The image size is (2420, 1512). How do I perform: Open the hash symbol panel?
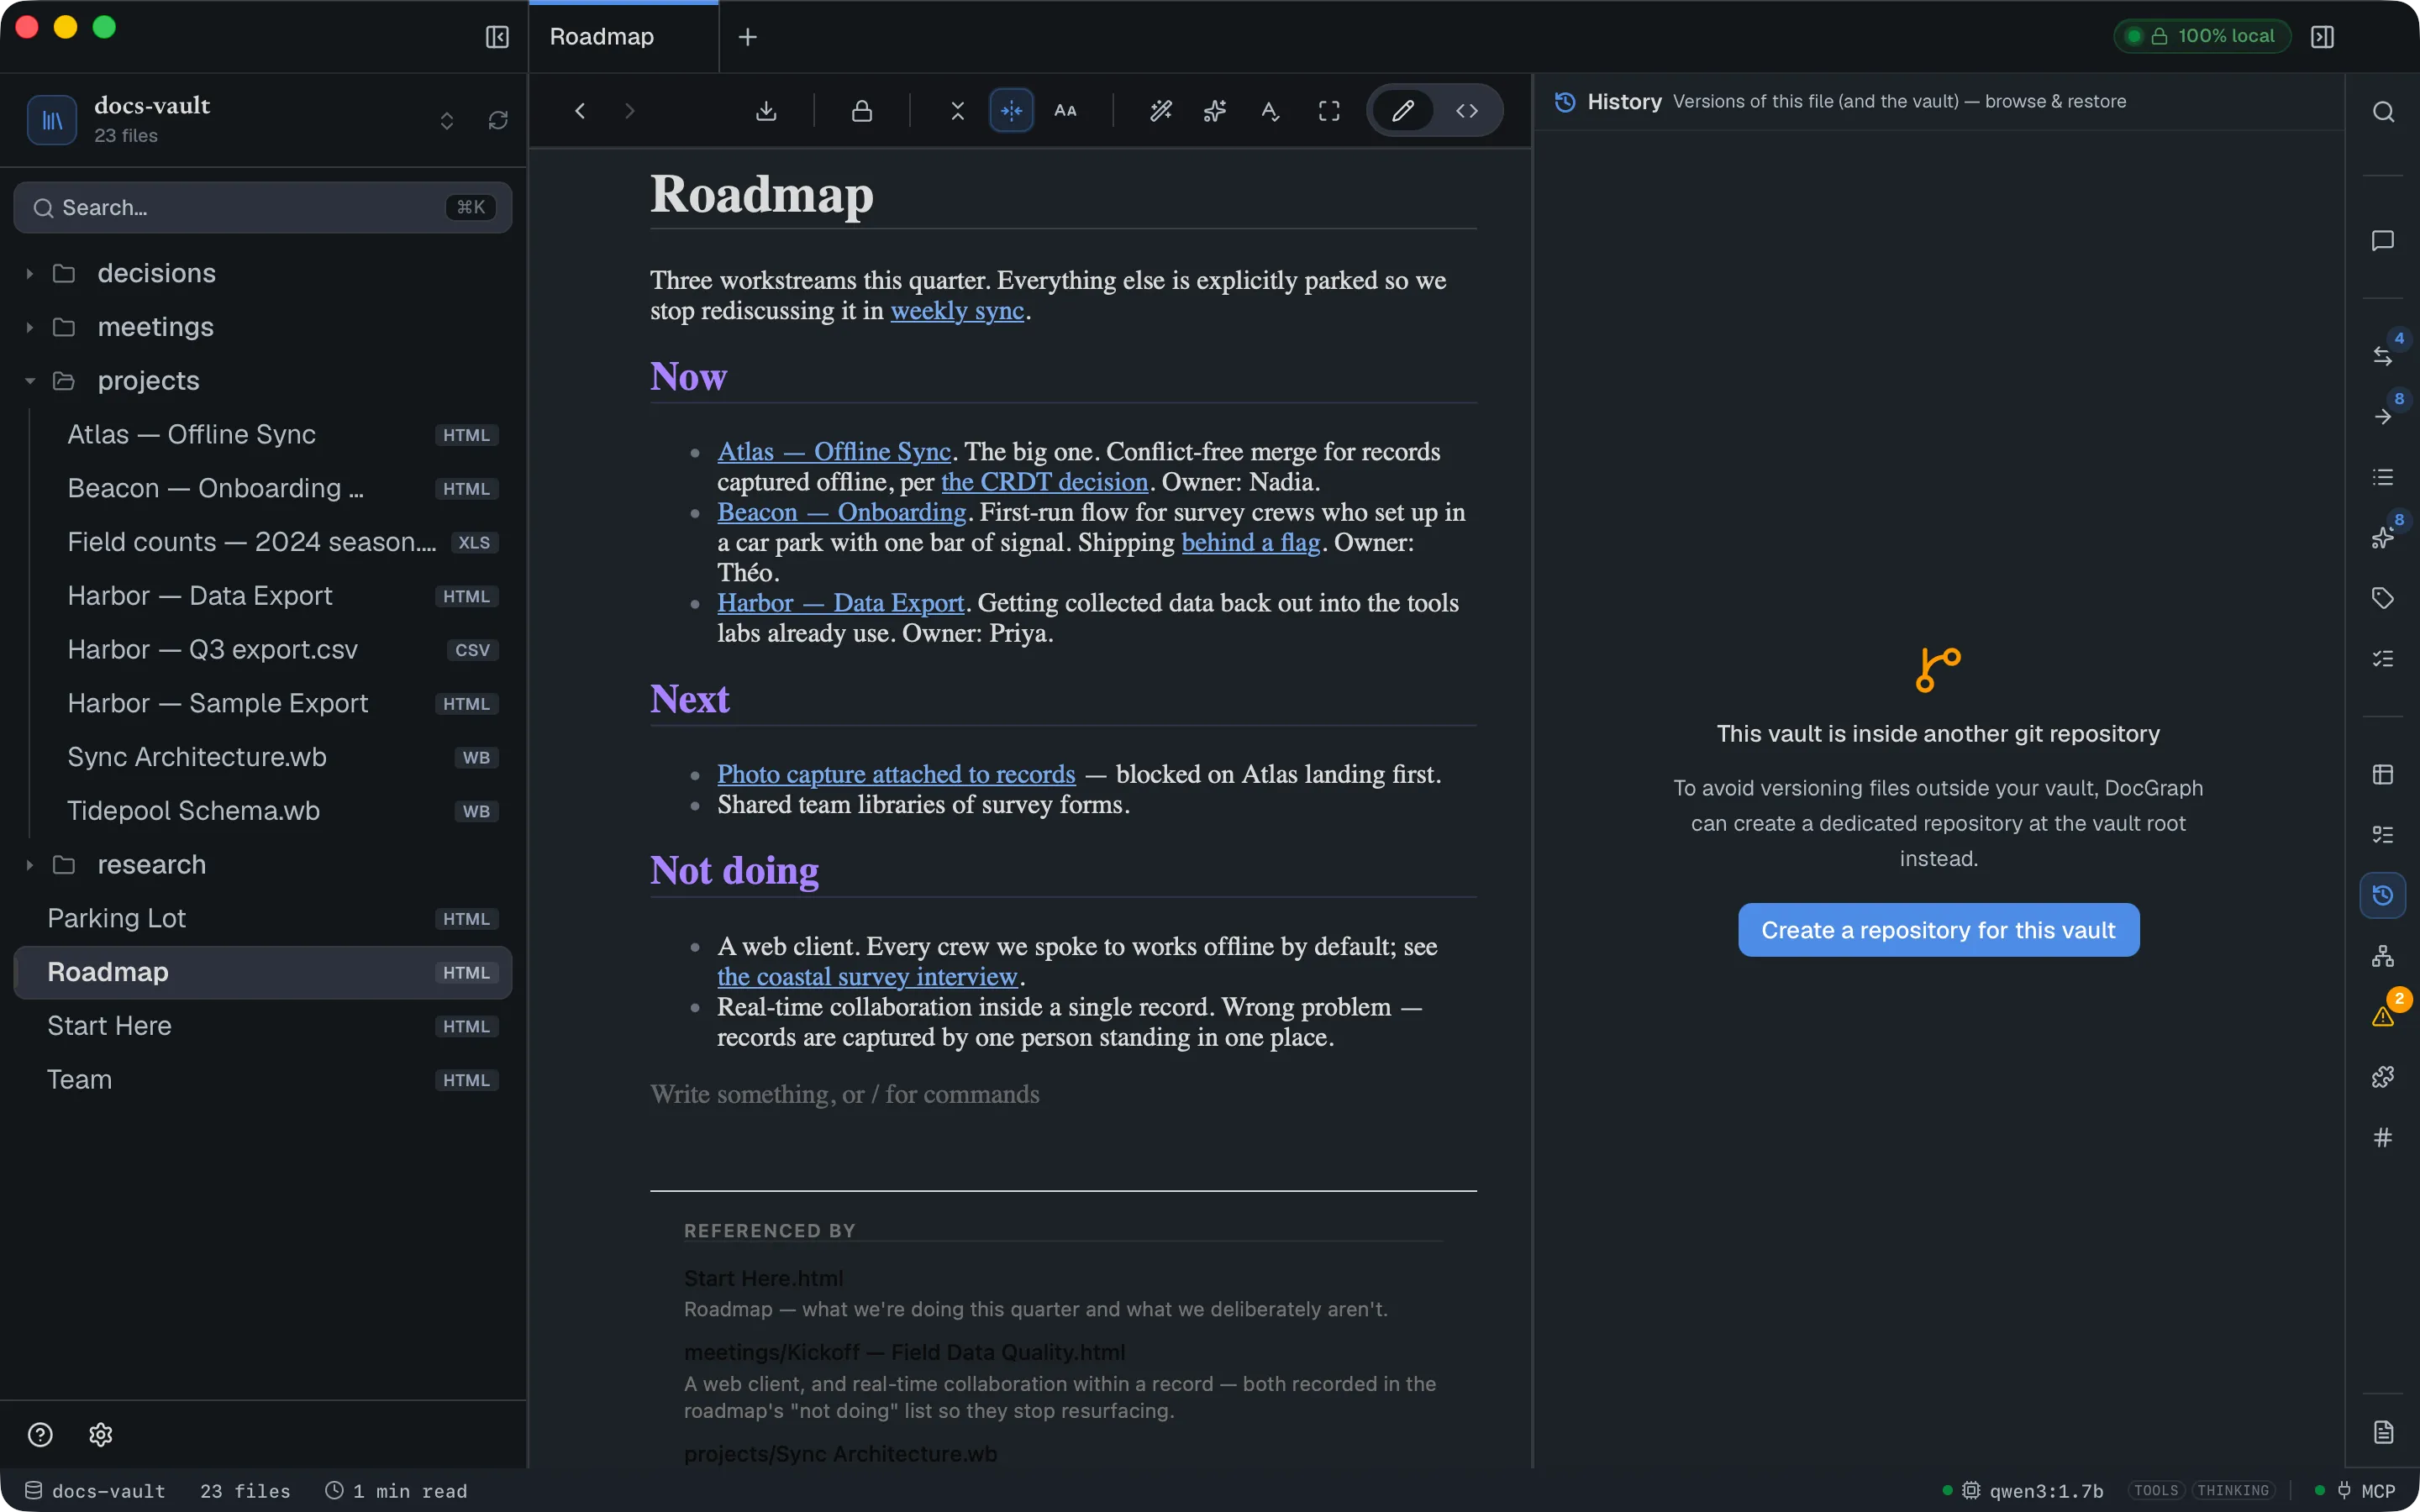click(2383, 1137)
